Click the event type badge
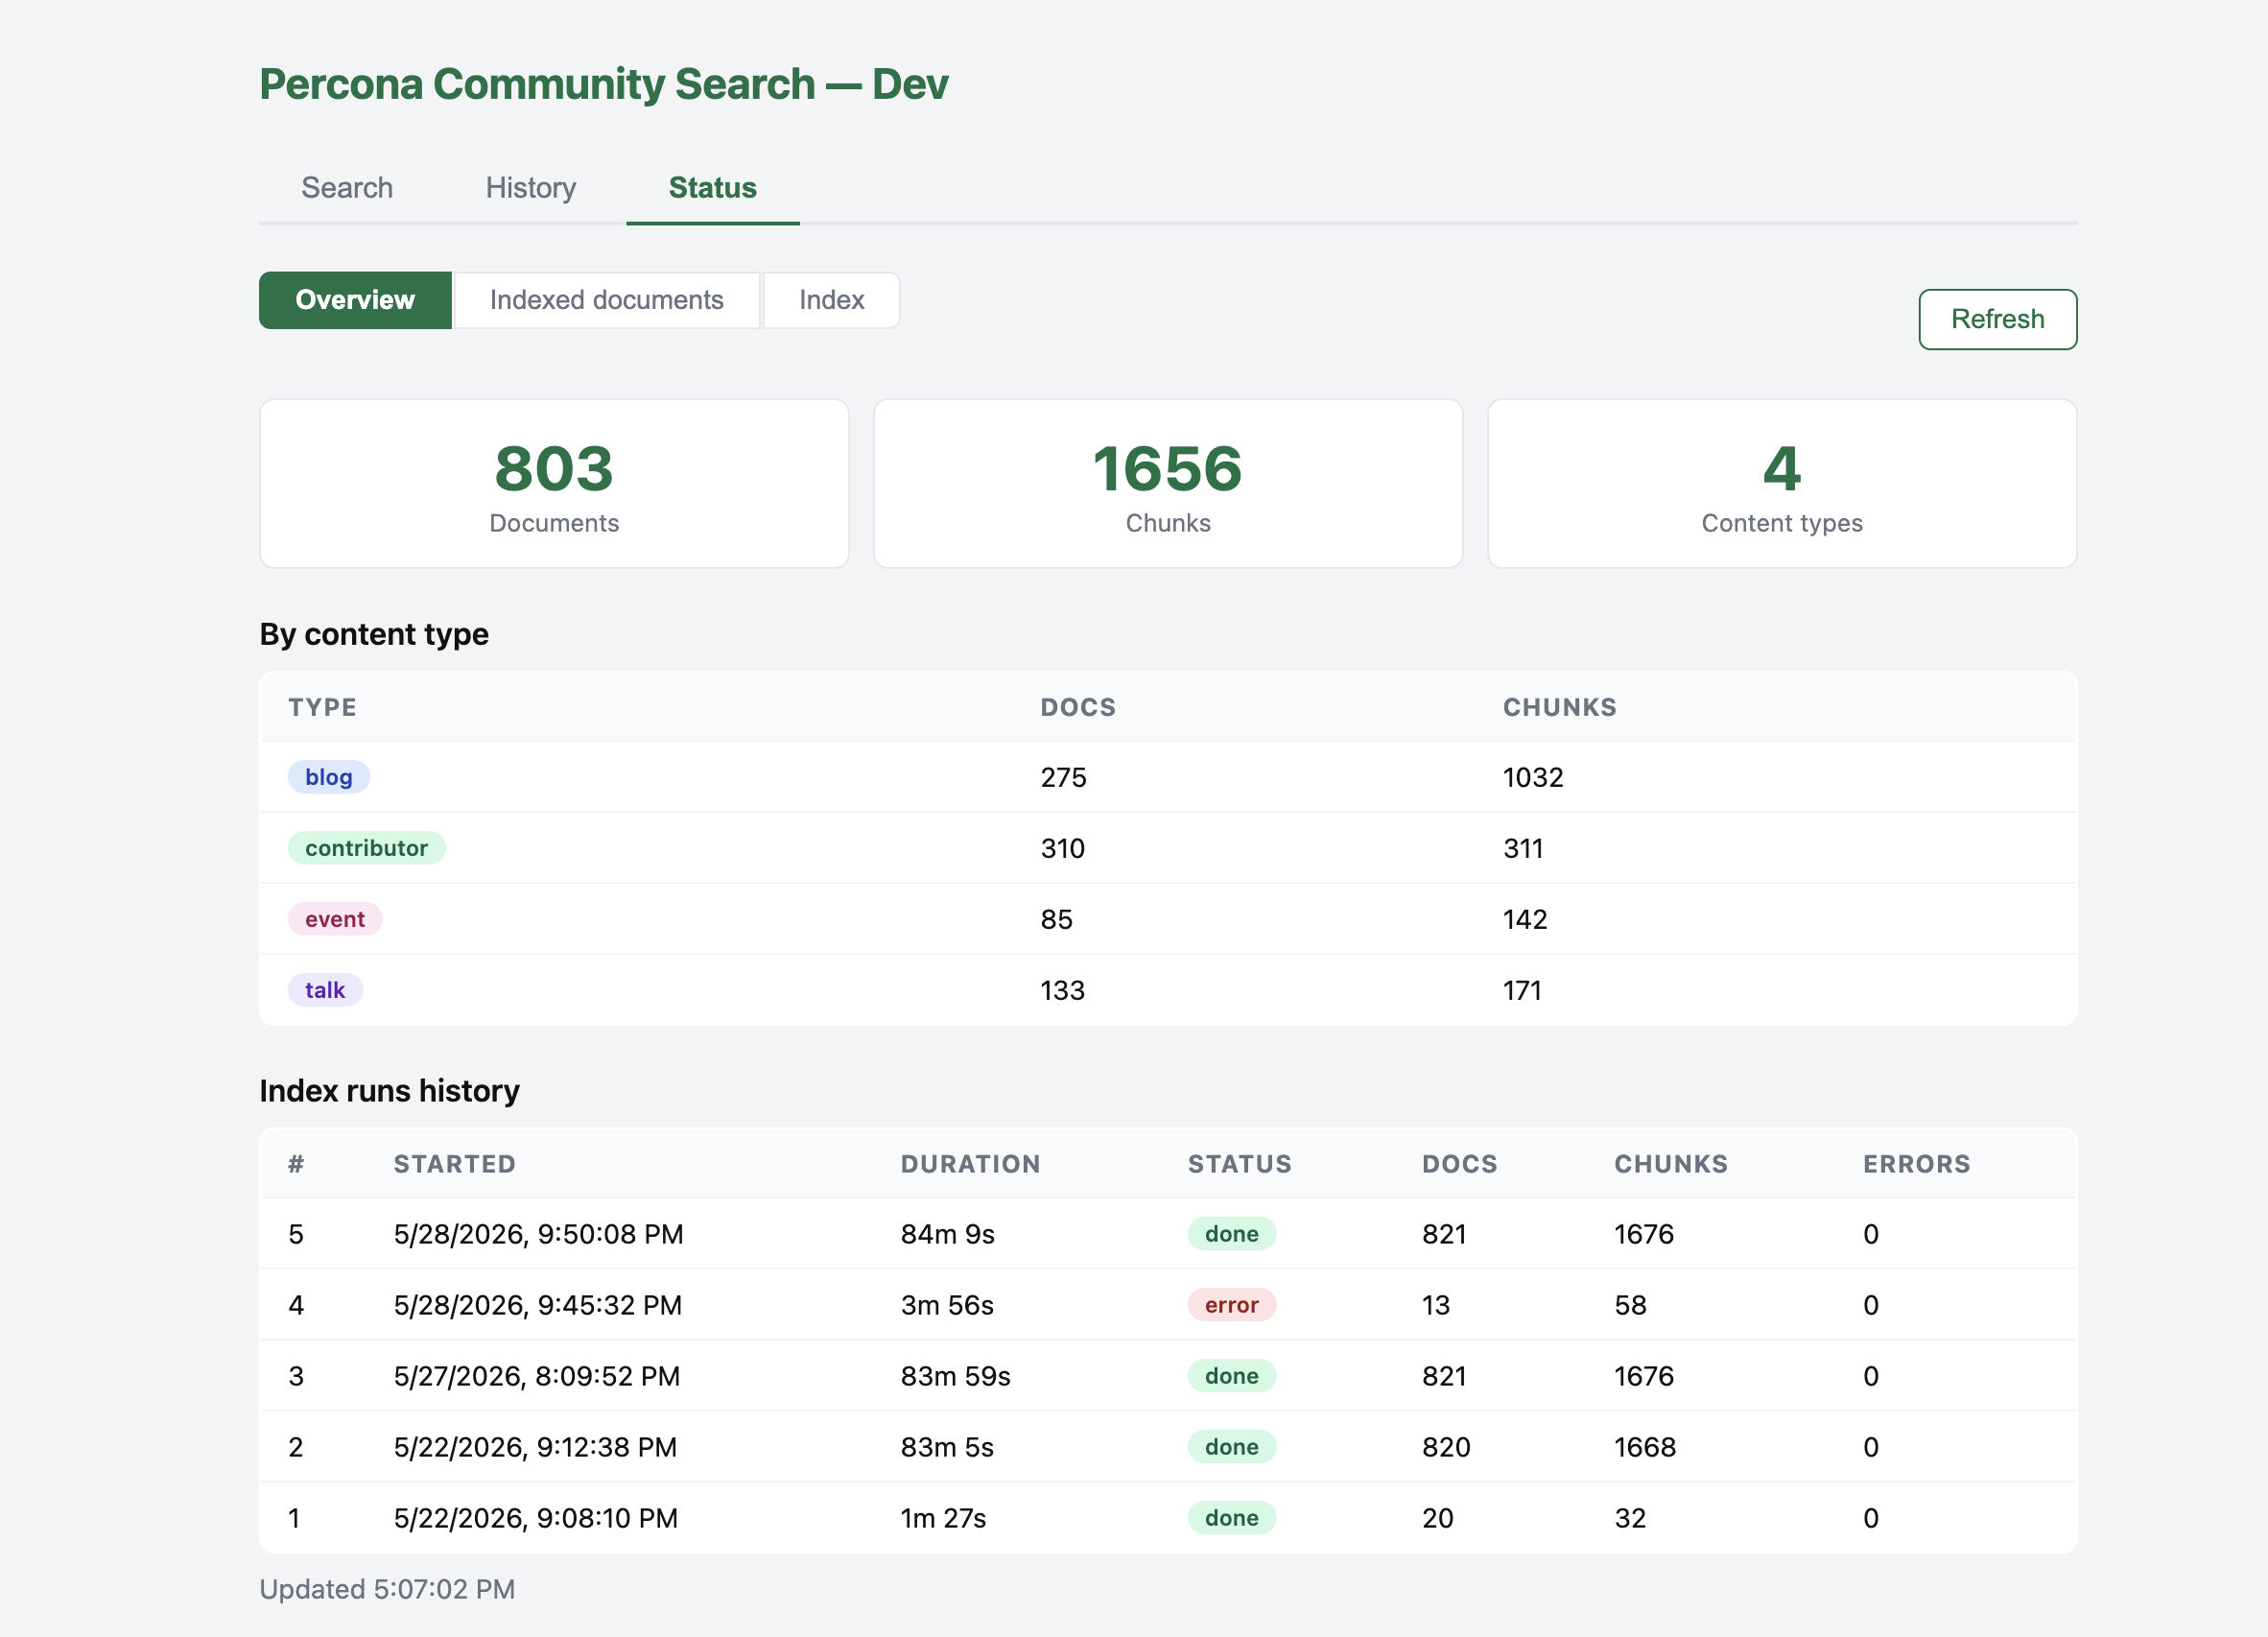 pos(335,919)
